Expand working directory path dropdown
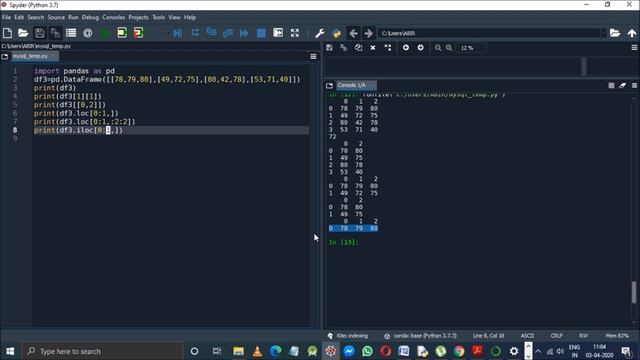Screen dimensions: 640x360 pos(603,33)
